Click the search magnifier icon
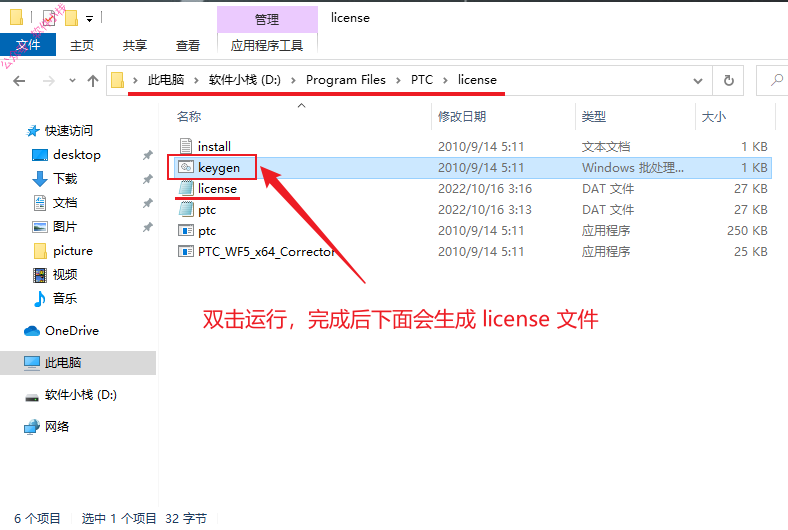Viewport: 788px width, 530px height. [x=776, y=80]
